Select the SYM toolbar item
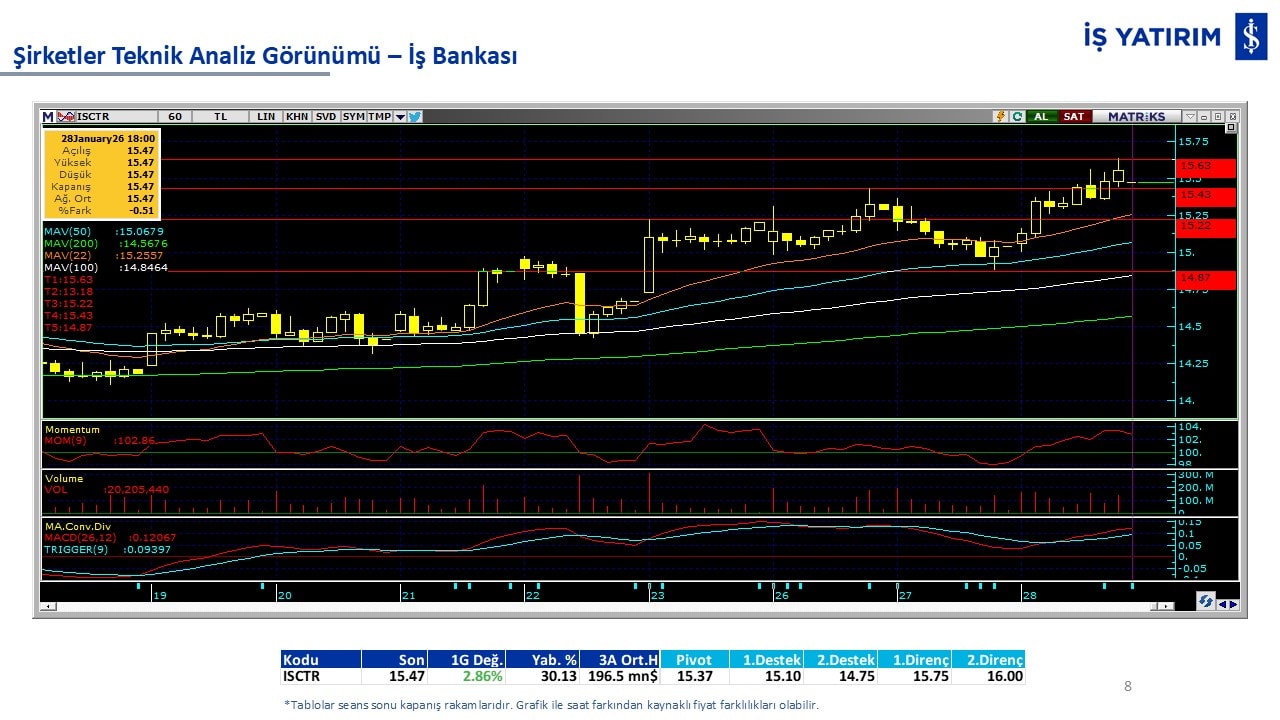Viewport: 1280px width, 720px height. click(354, 117)
